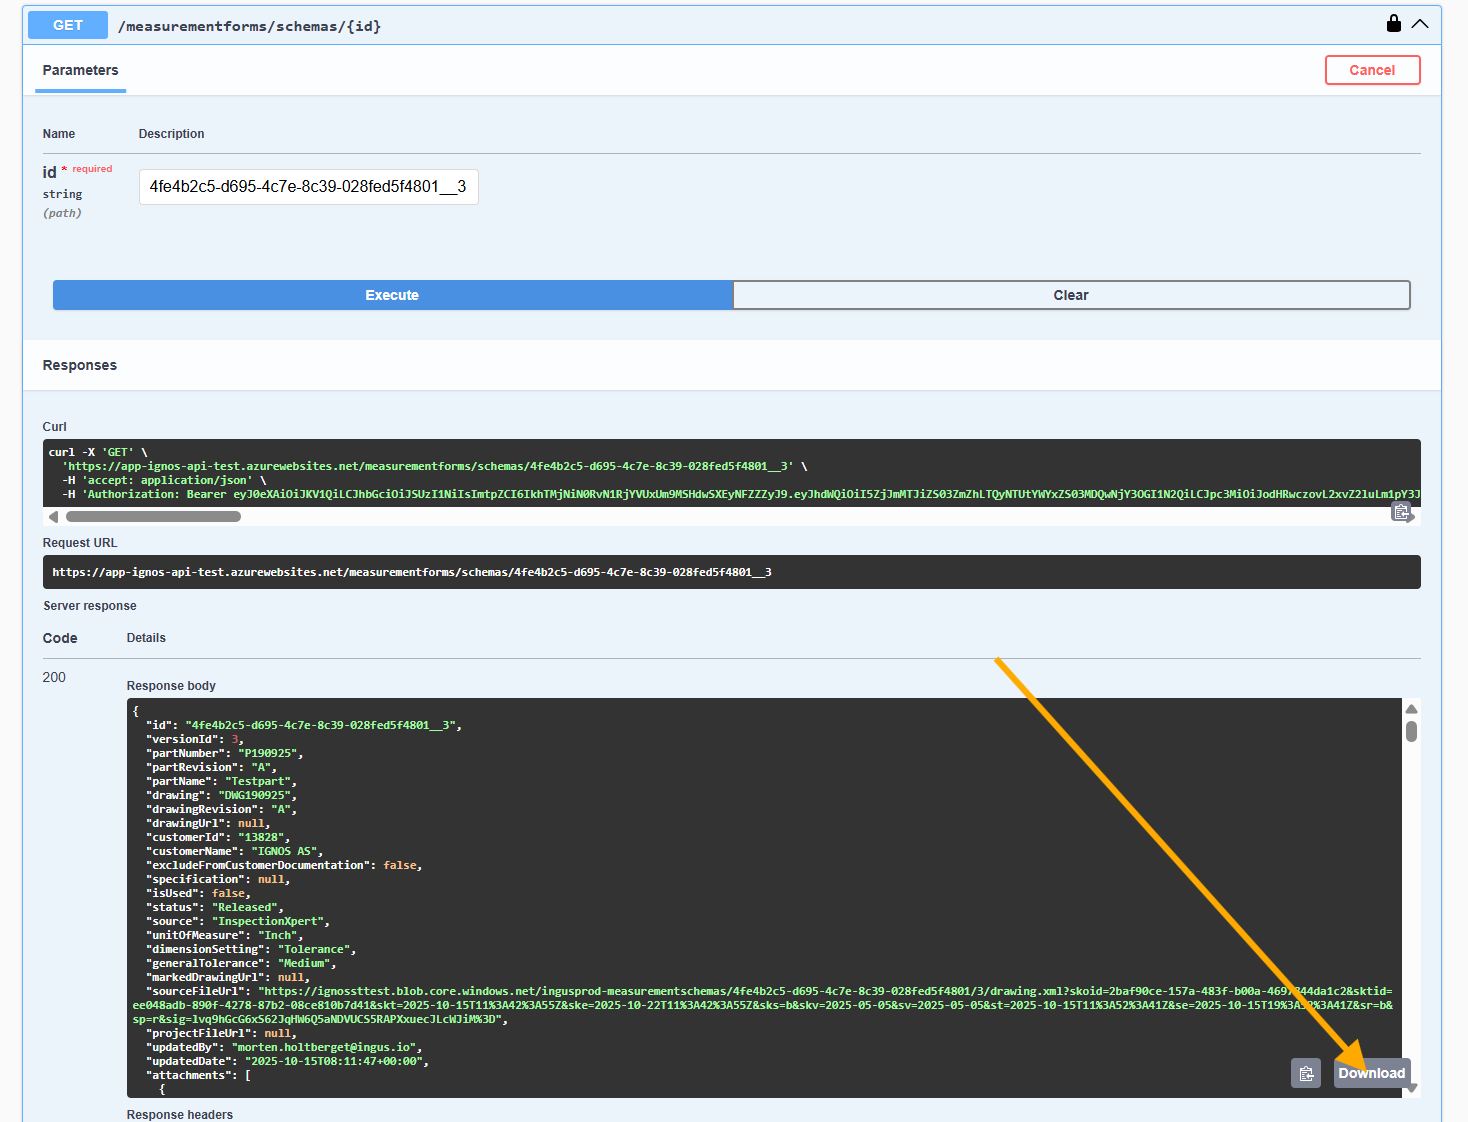Cancel editing the operation
The width and height of the screenshot is (1468, 1122).
point(1372,70)
